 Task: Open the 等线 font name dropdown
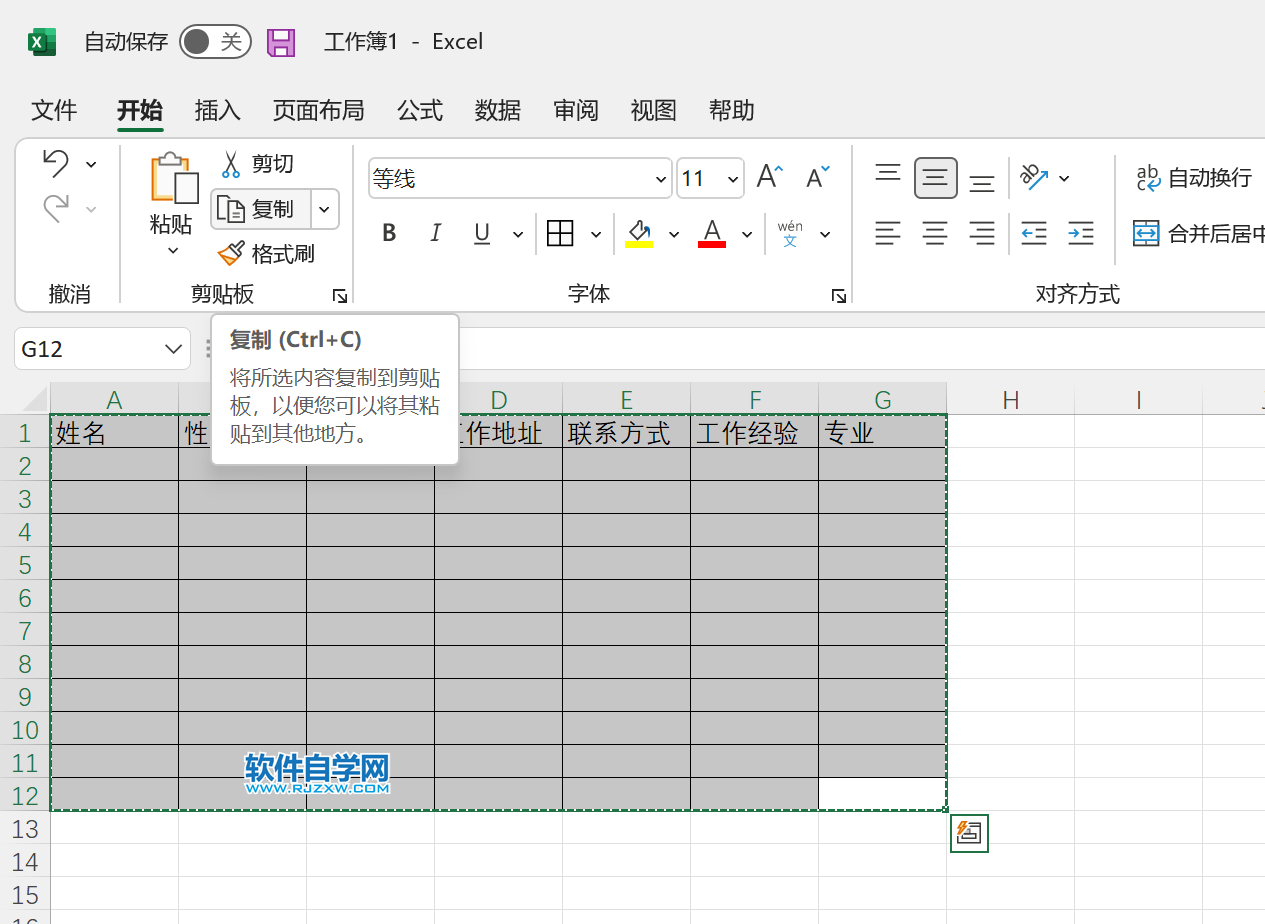pyautogui.click(x=659, y=178)
